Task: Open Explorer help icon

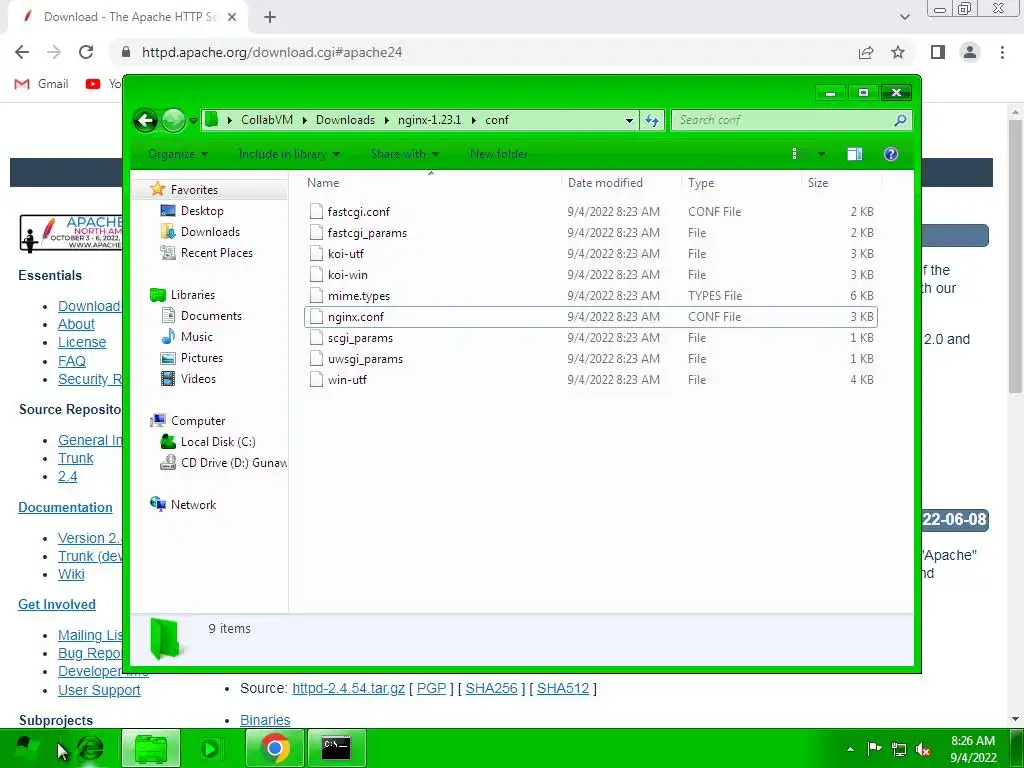Action: point(891,154)
